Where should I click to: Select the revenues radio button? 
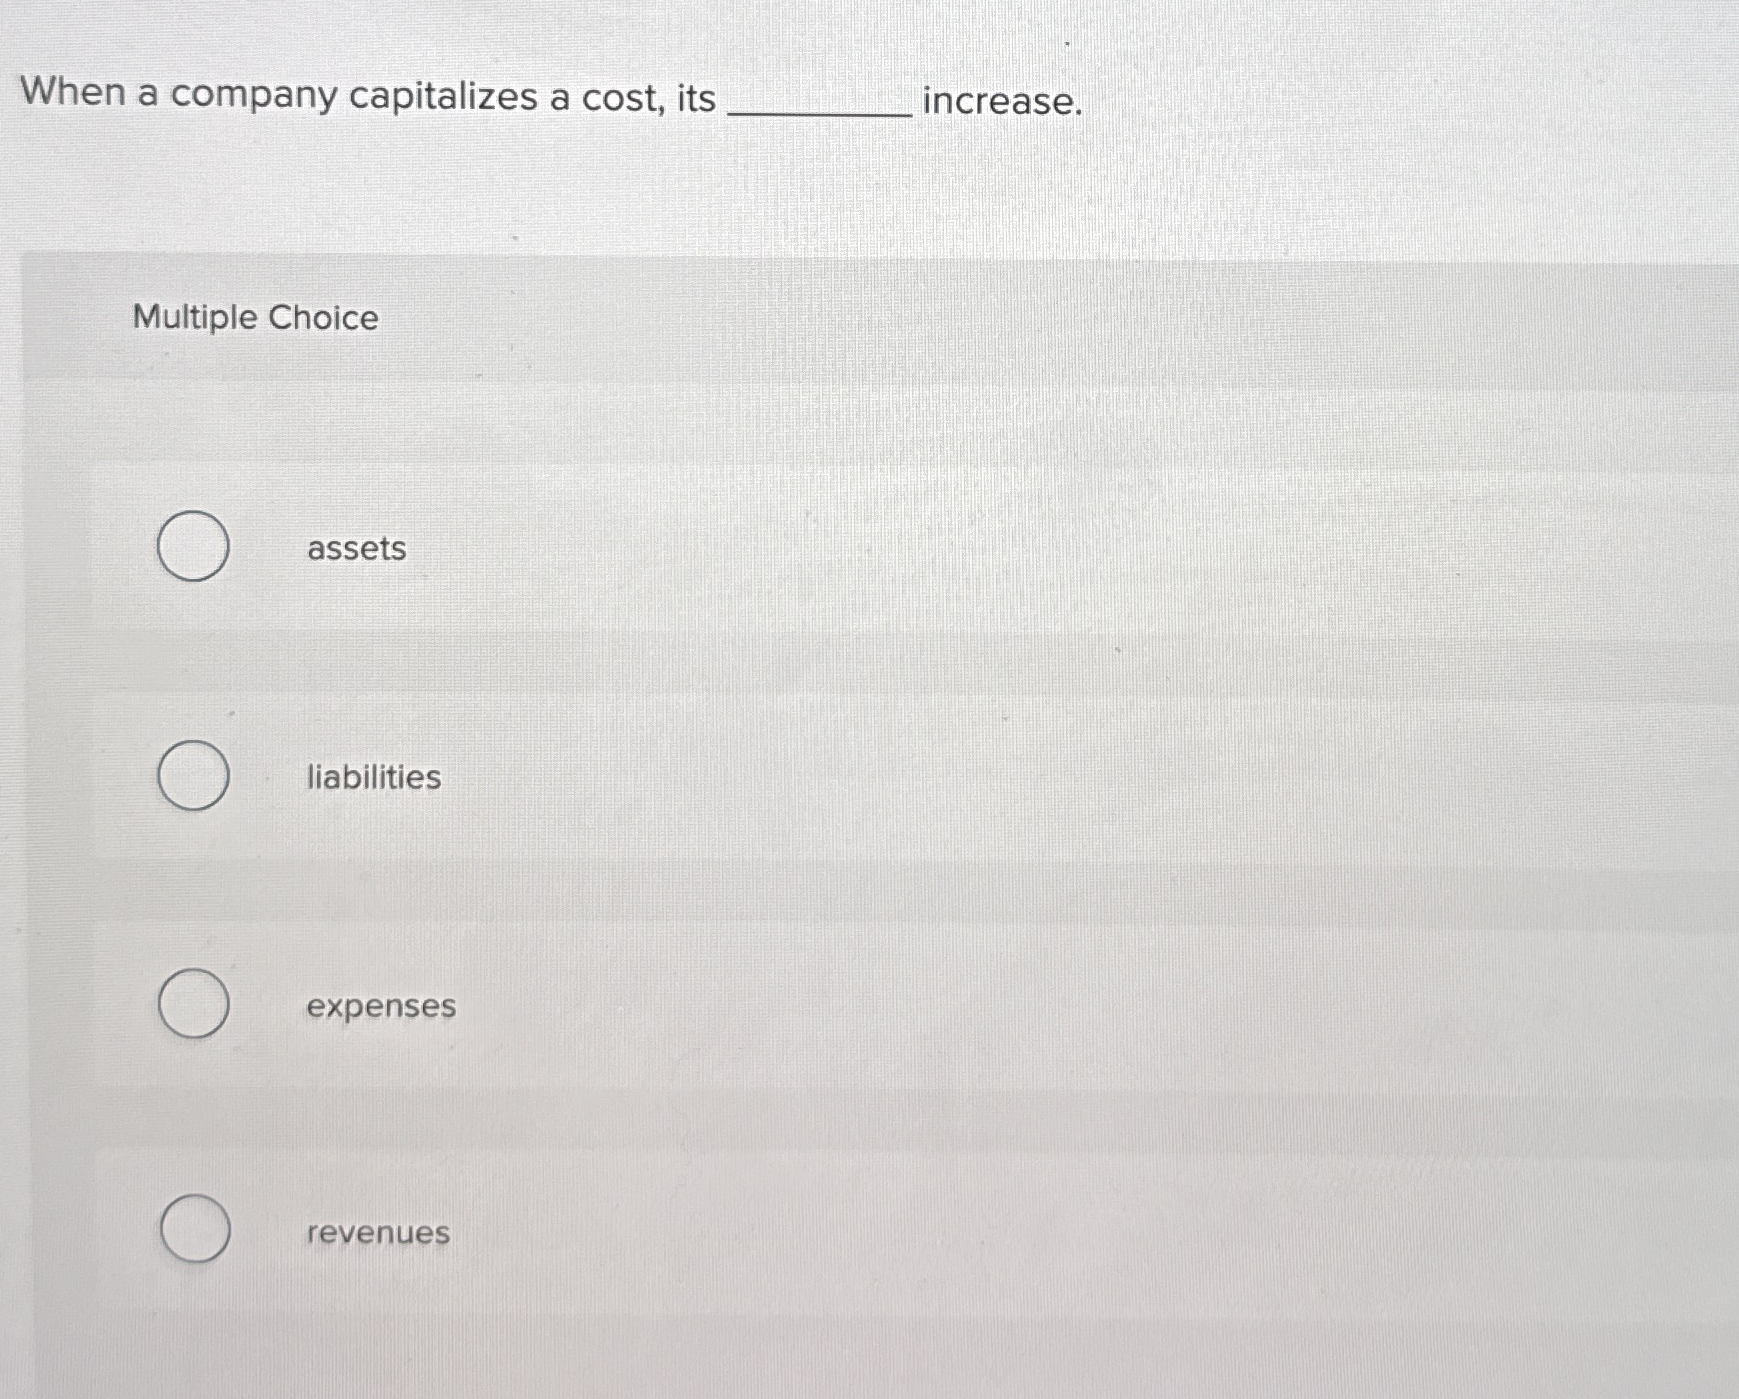[193, 1231]
